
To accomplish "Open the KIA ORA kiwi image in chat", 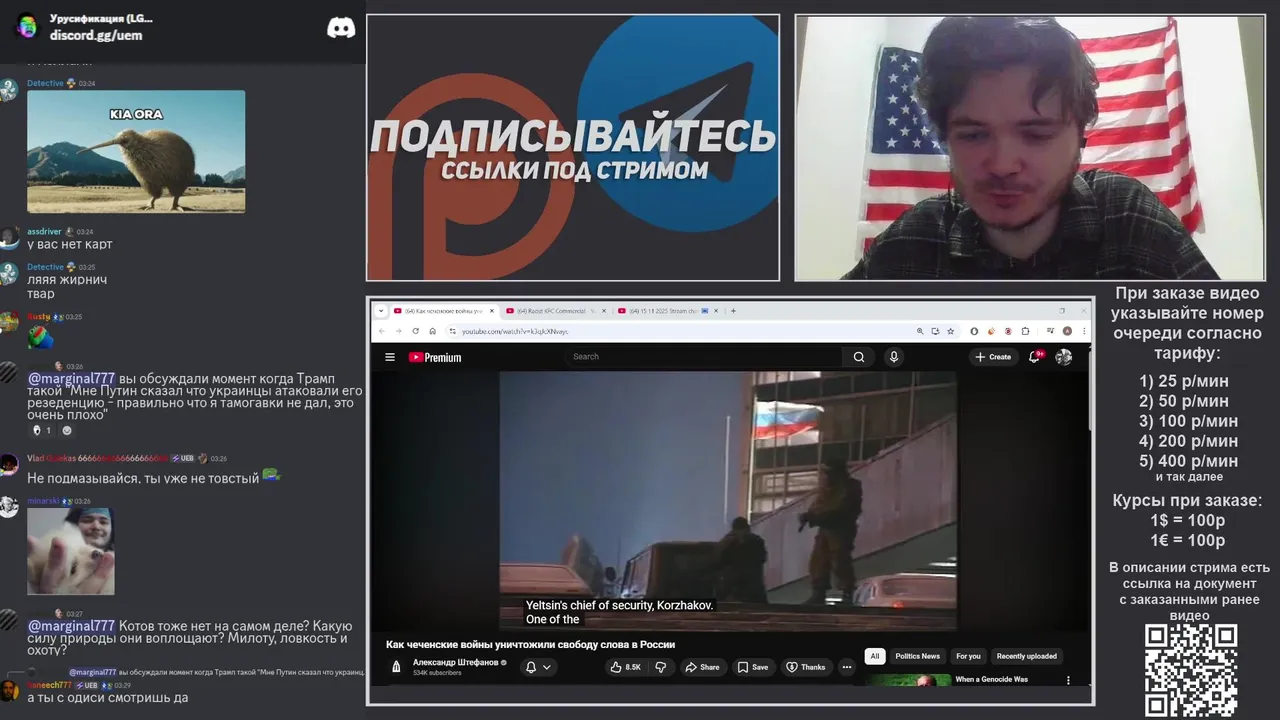I will 136,151.
